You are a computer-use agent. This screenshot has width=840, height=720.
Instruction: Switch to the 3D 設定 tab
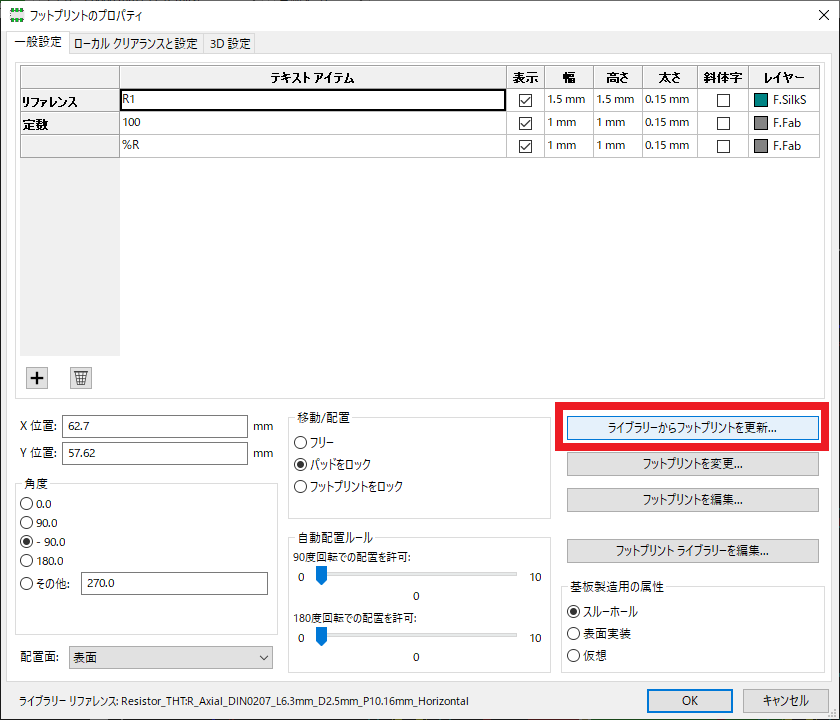tap(230, 44)
